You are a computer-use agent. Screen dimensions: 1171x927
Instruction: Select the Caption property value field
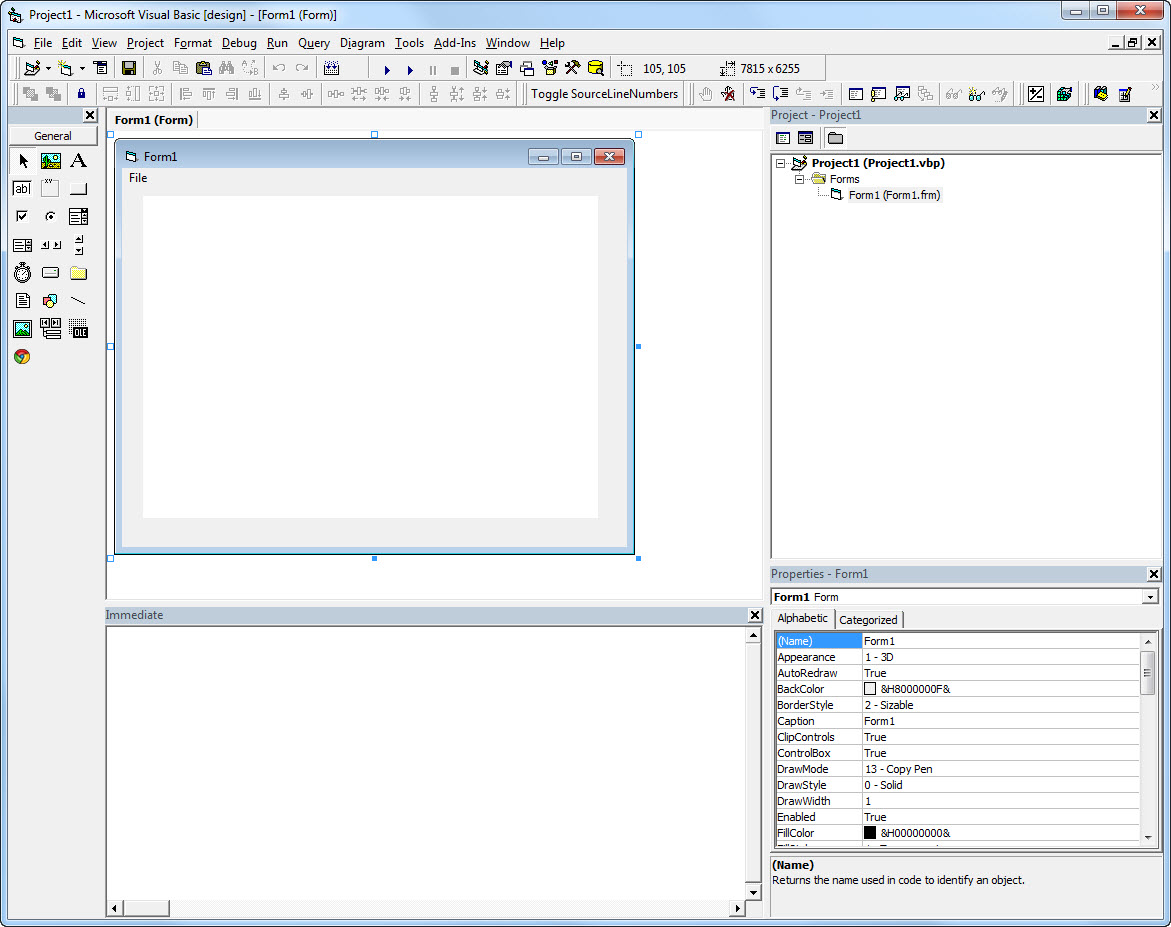point(1001,721)
